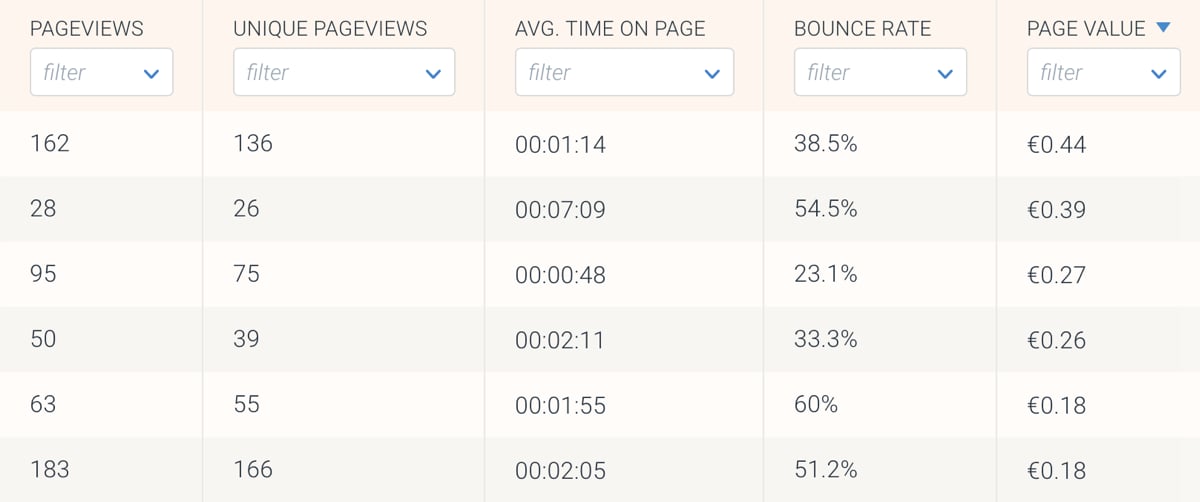Focus the Unique Pageviews filter text field
1200x502 pixels.
tap(344, 73)
